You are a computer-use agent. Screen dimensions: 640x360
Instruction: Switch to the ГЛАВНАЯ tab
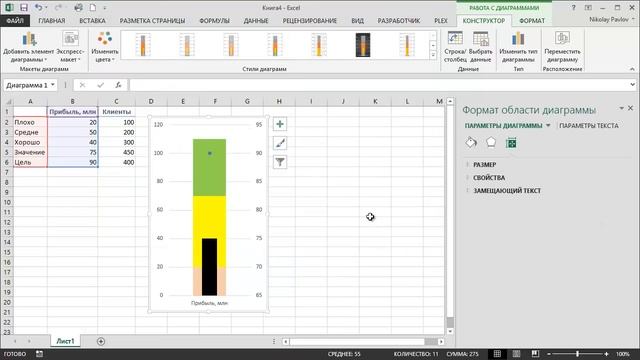(52, 20)
